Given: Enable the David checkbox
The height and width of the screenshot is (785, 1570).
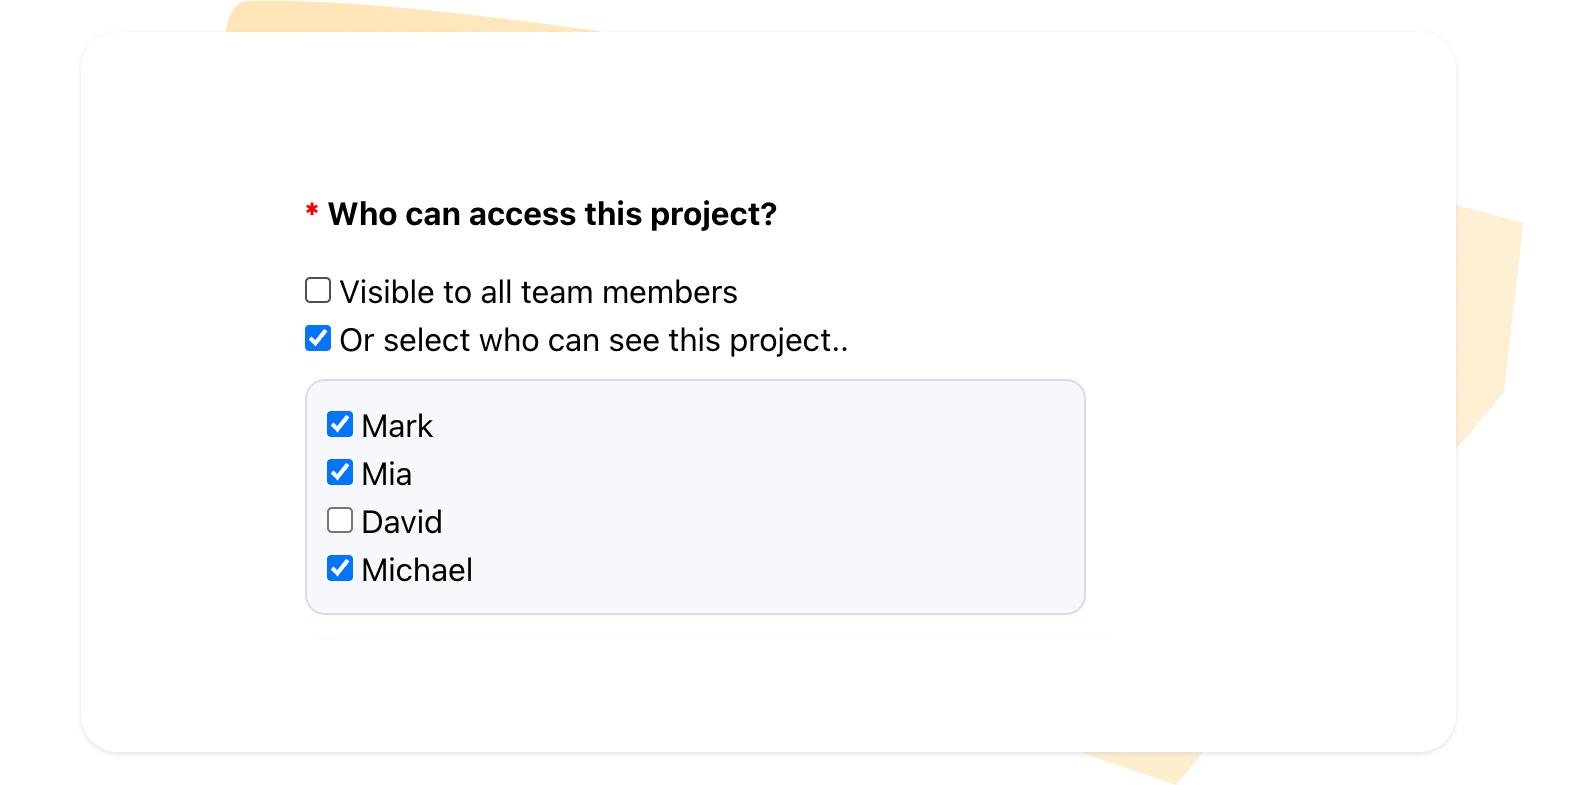Looking at the screenshot, I should click(x=340, y=521).
